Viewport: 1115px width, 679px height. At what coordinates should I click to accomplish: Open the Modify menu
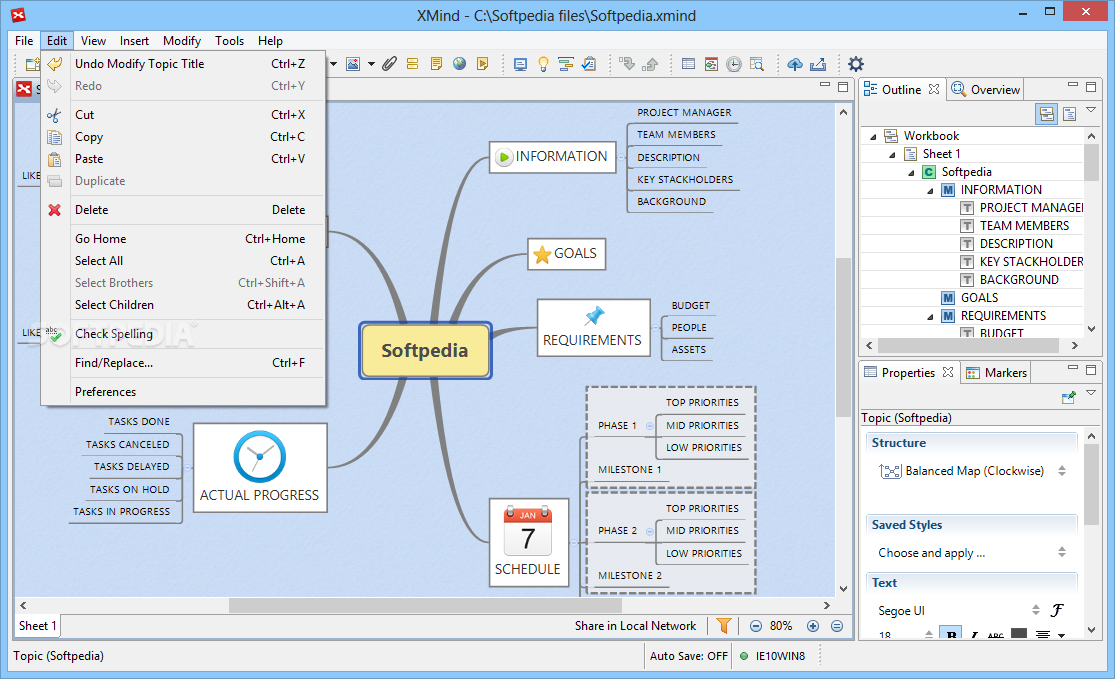pyautogui.click(x=182, y=41)
